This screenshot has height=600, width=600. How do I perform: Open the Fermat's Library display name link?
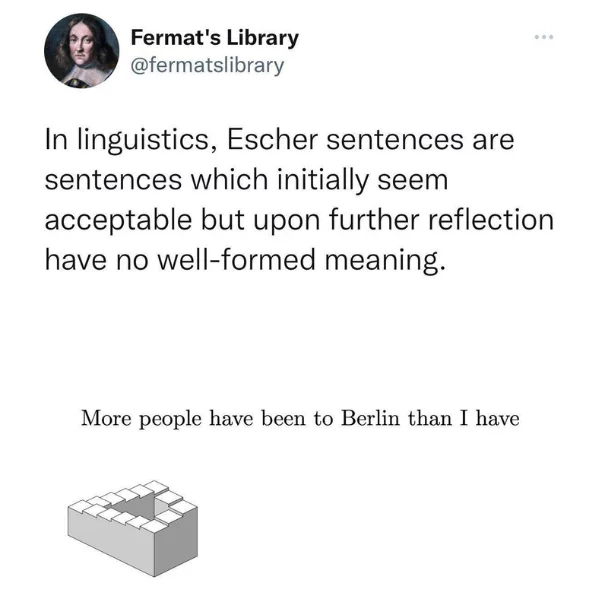[215, 39]
